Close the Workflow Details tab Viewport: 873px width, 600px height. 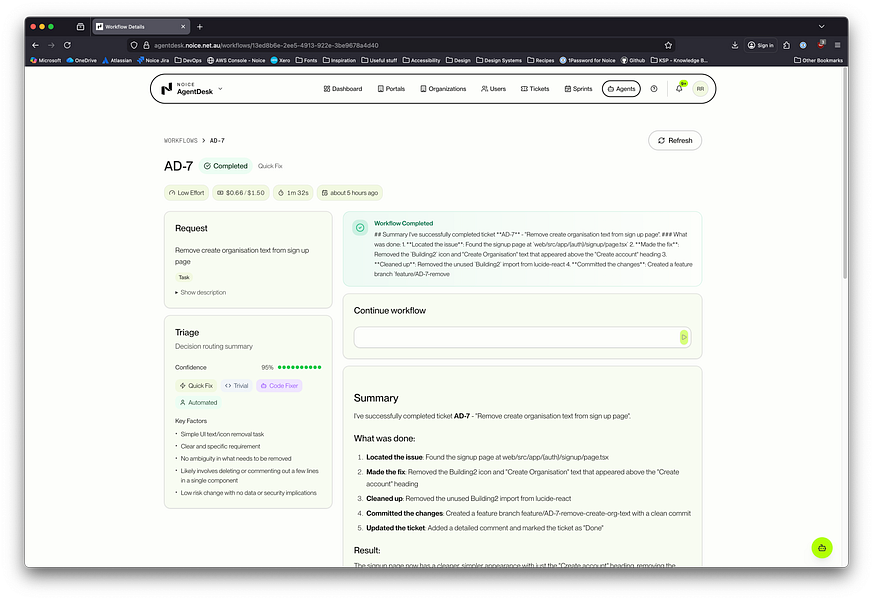coord(183,26)
